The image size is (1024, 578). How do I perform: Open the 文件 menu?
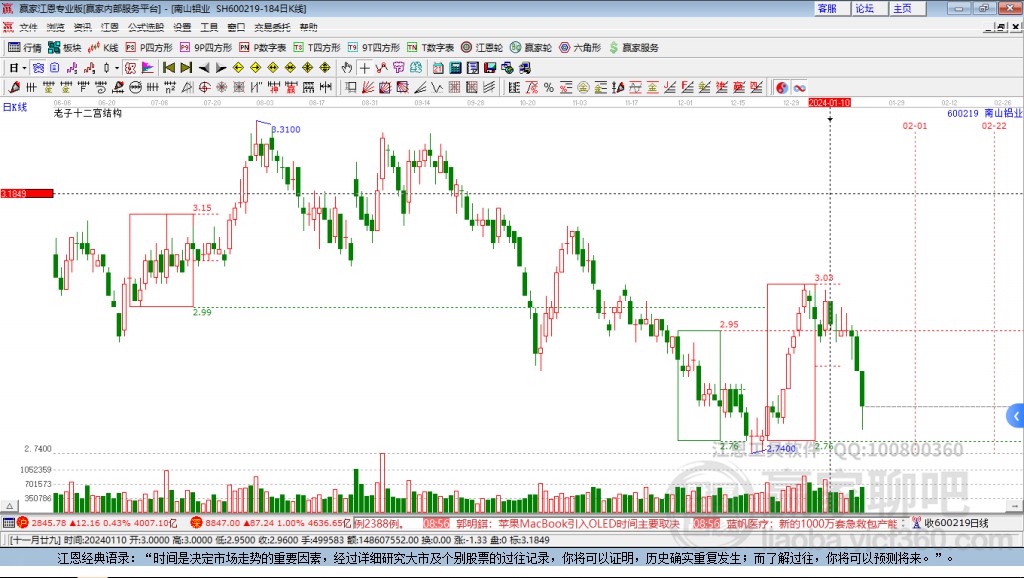(28, 27)
